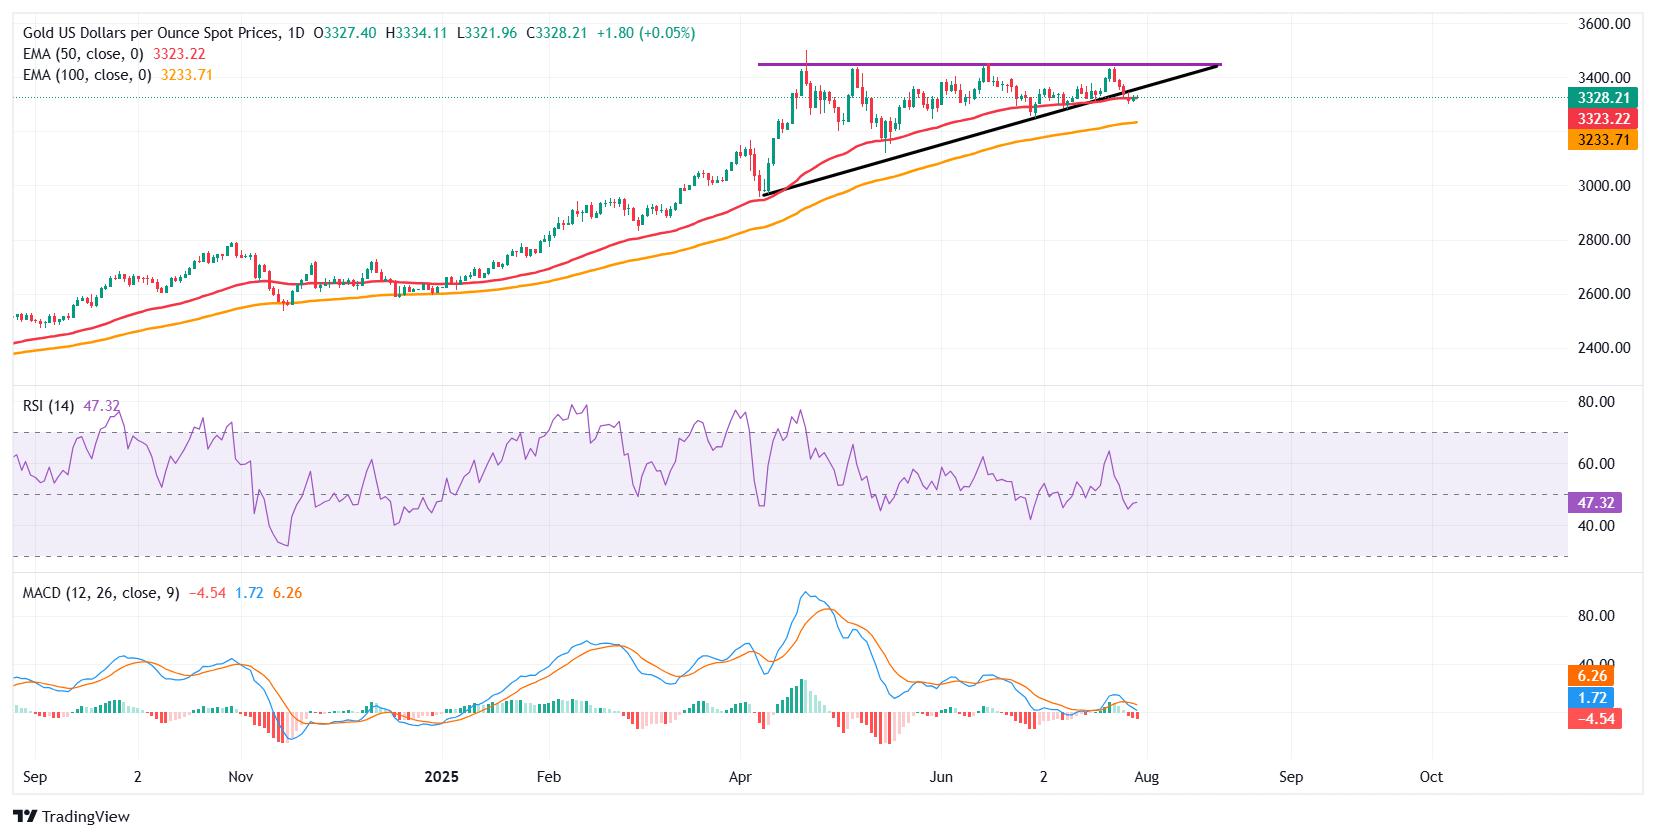Click the orange 6.26 MACD signal tag

click(1591, 676)
